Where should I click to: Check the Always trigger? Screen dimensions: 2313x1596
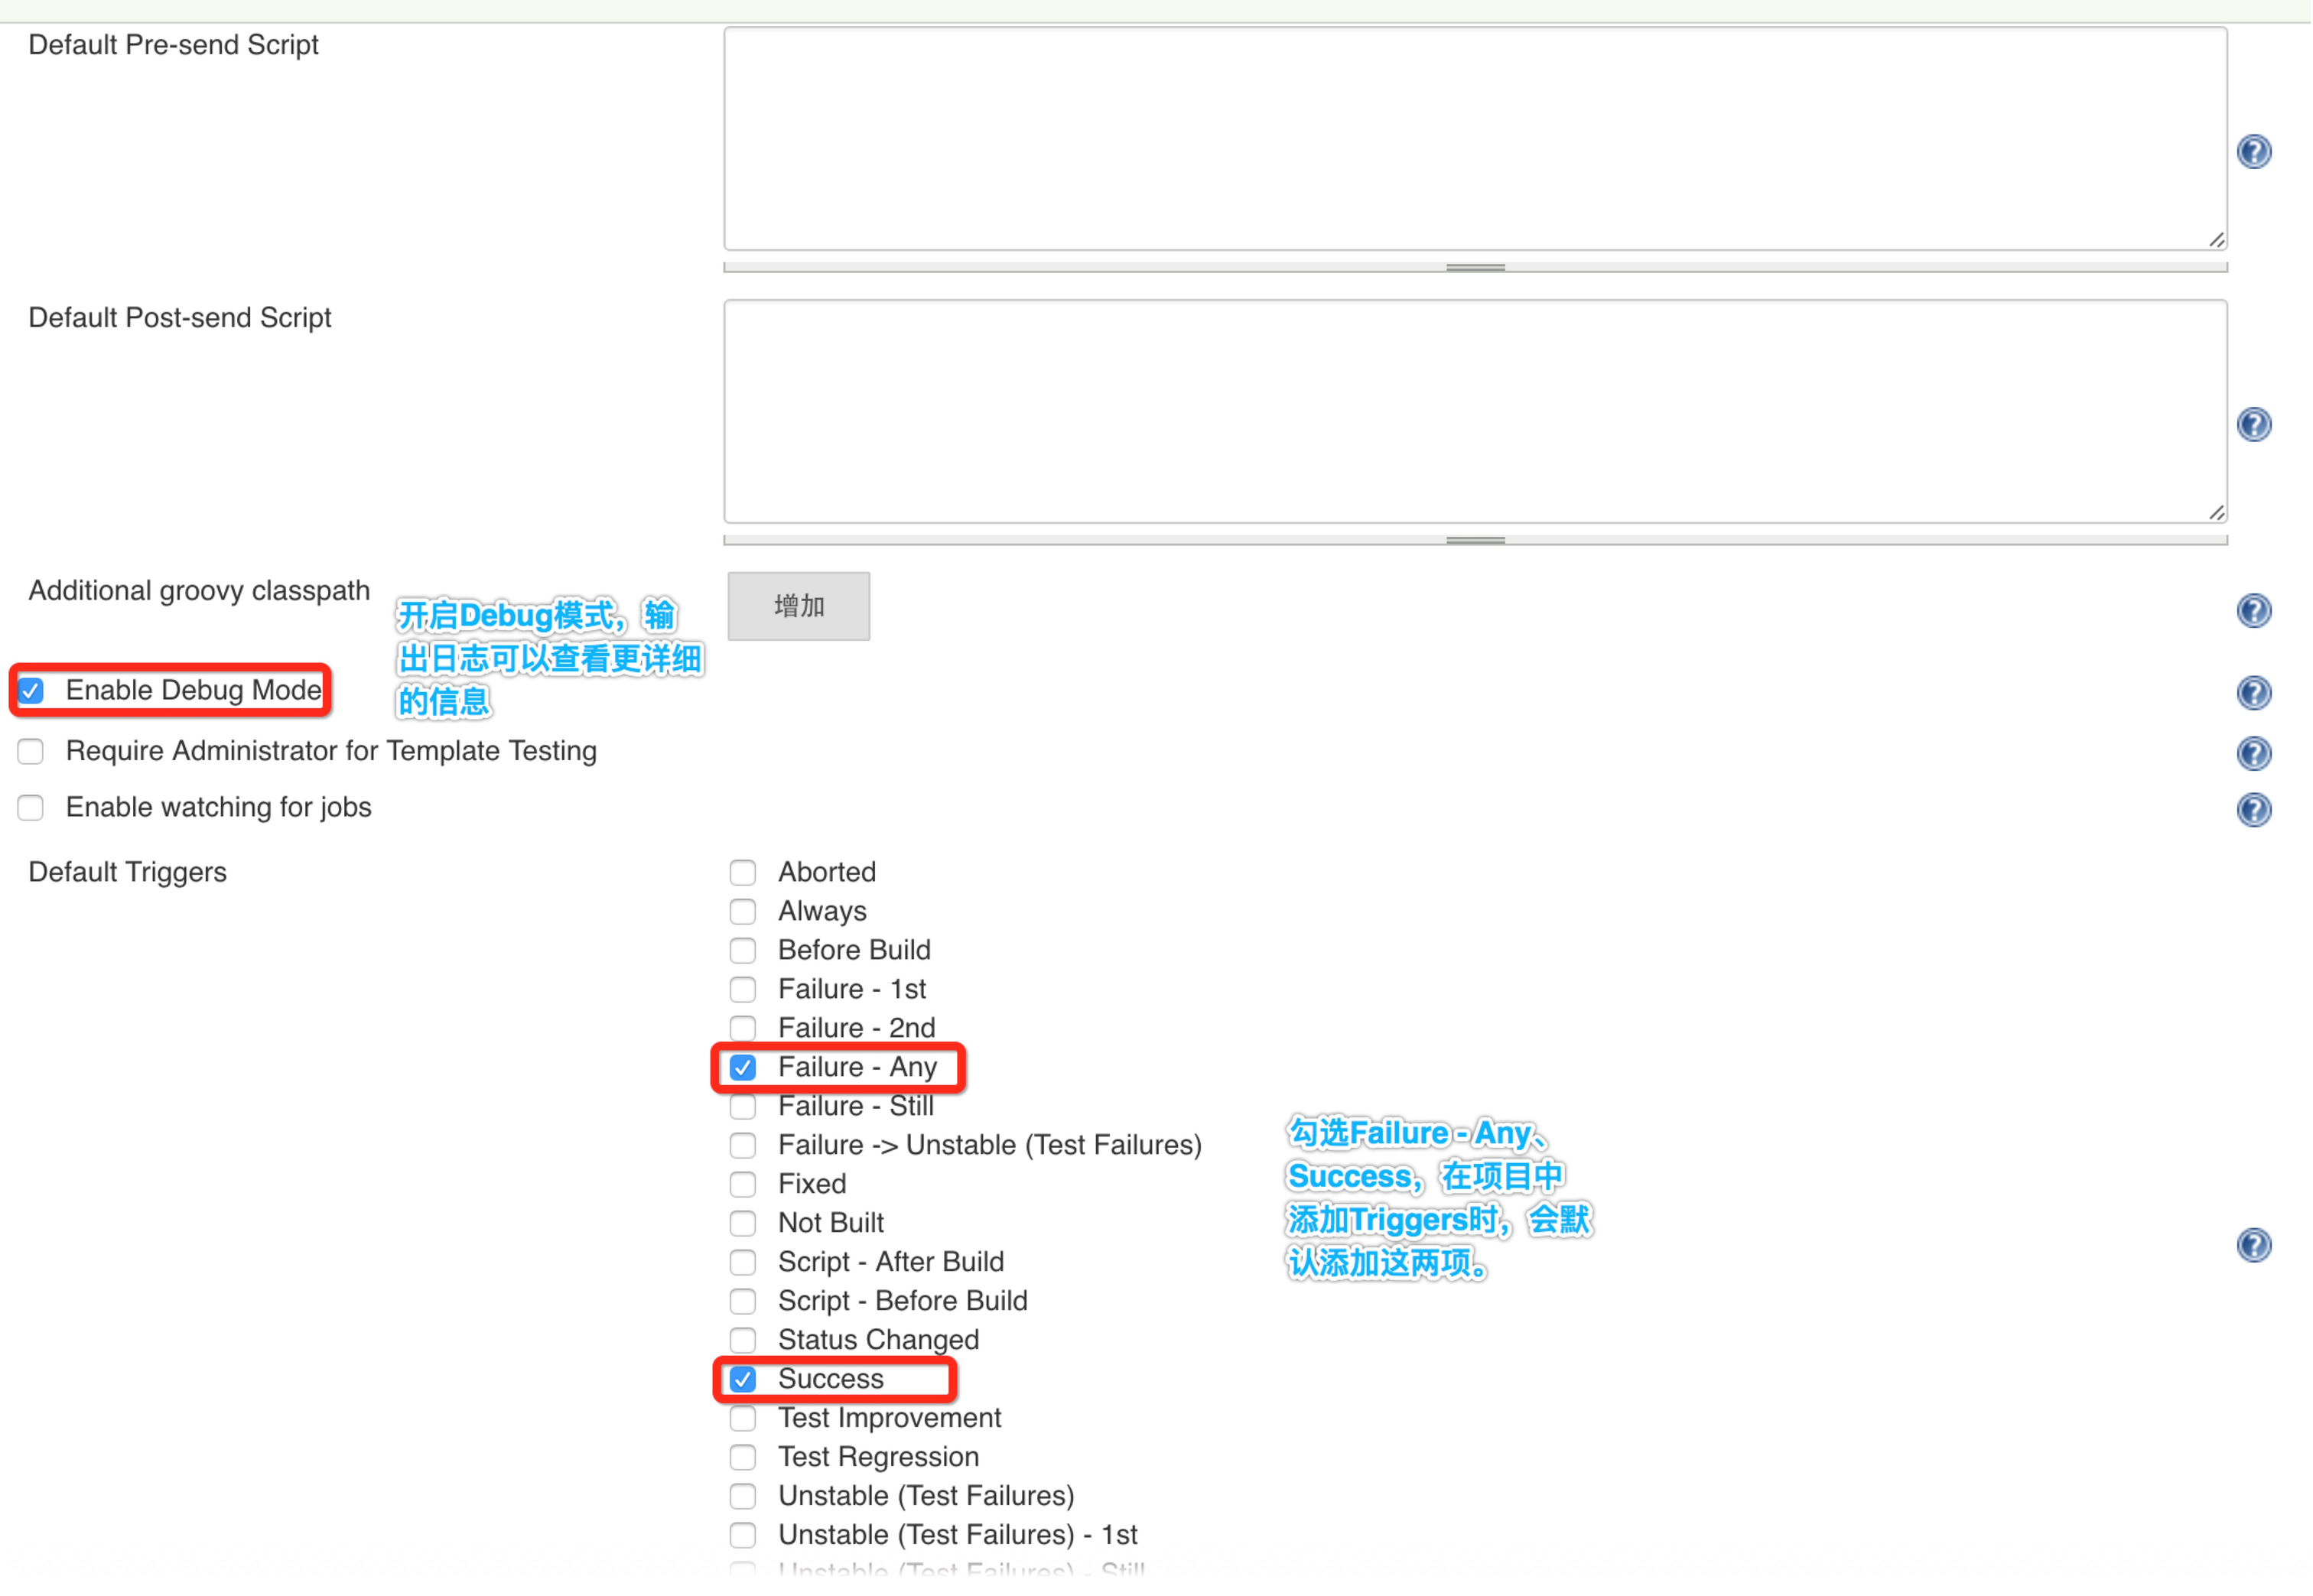point(743,911)
